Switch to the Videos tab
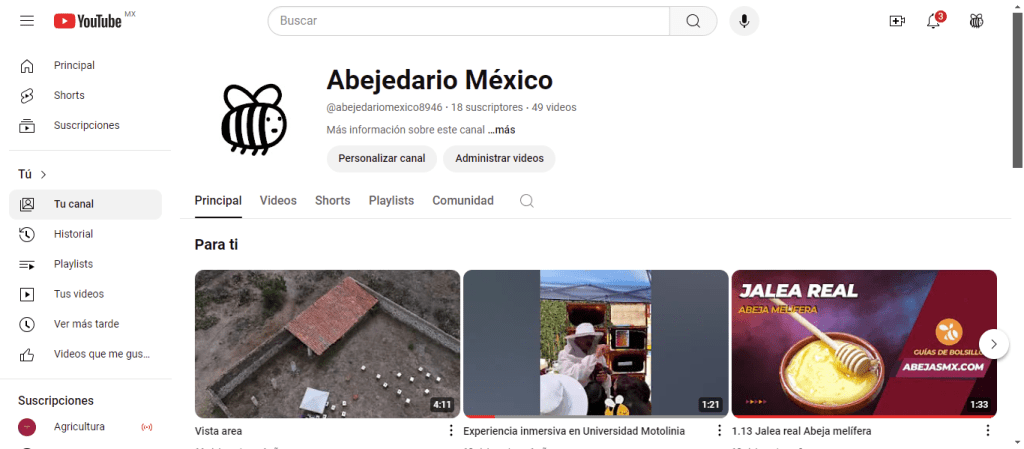 278,201
